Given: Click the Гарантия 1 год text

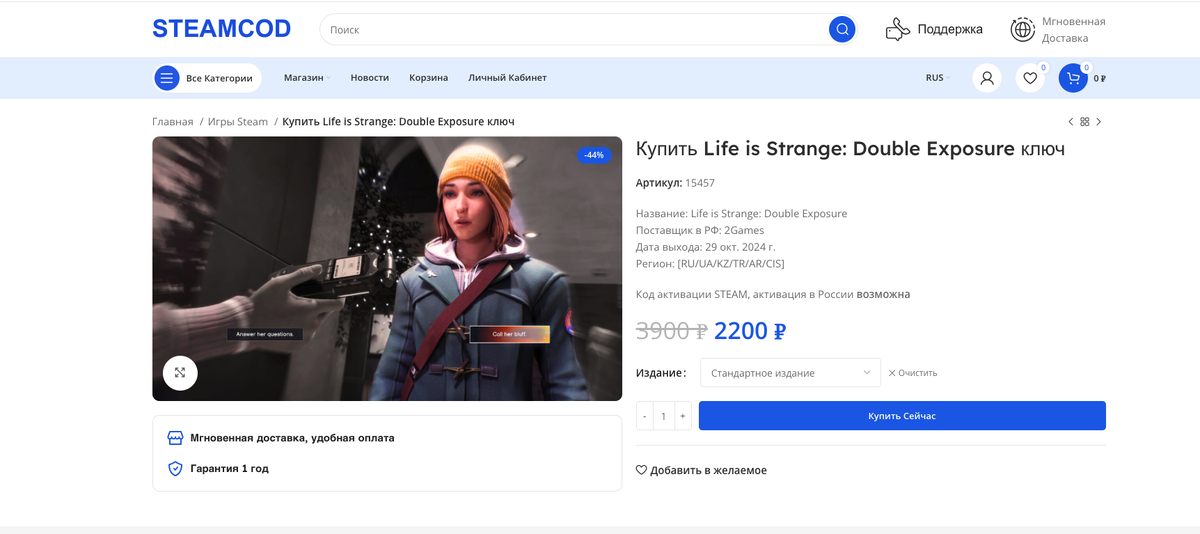Looking at the screenshot, I should pos(230,468).
